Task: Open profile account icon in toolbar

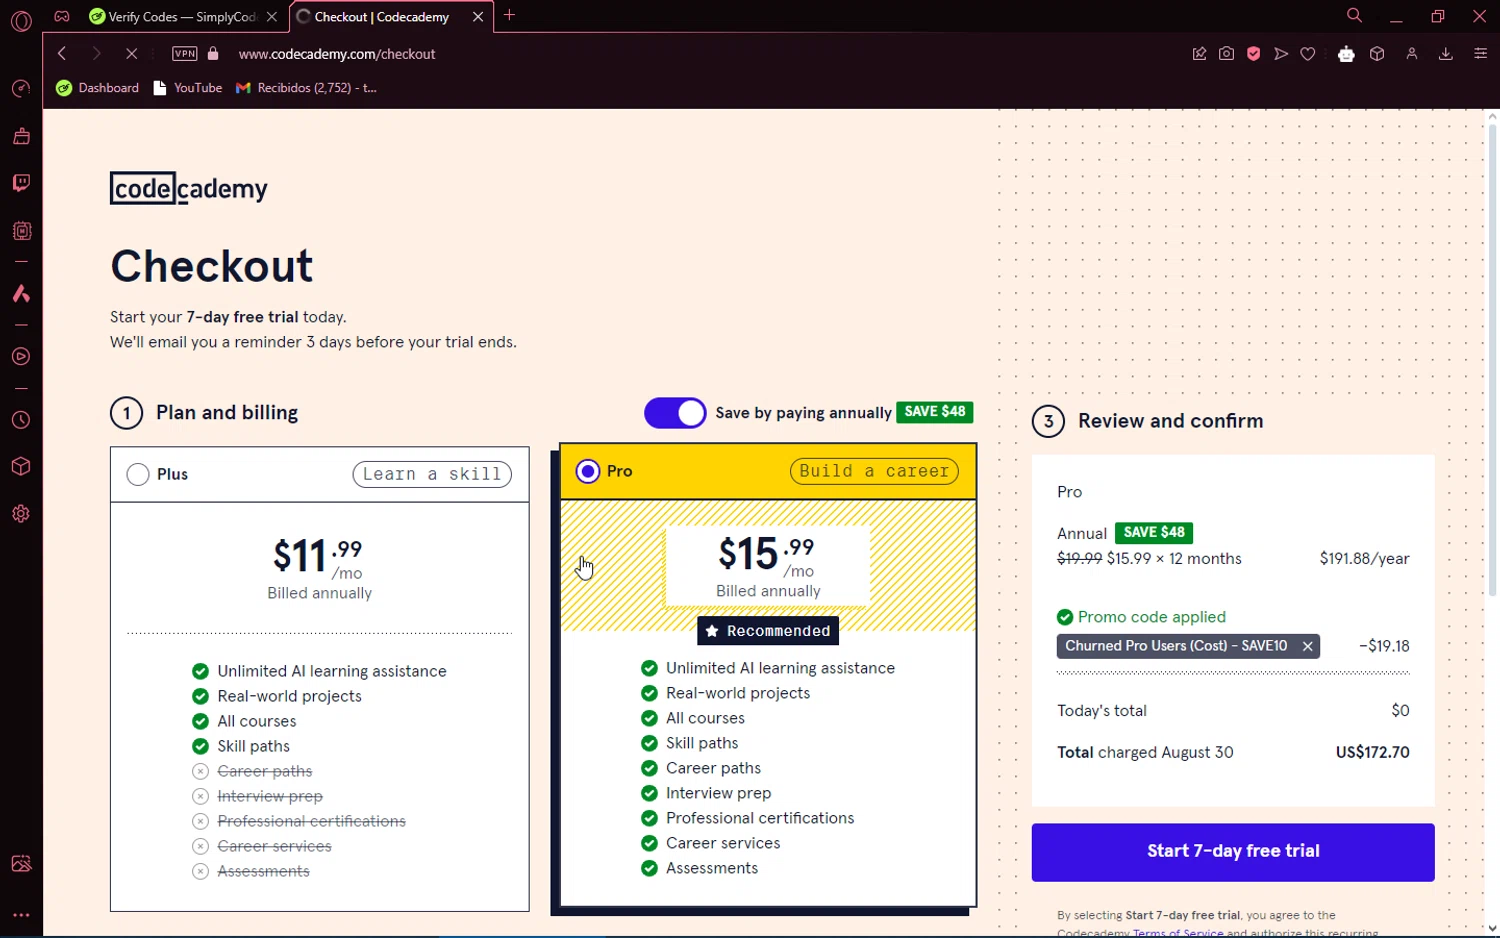Action: pyautogui.click(x=1412, y=54)
